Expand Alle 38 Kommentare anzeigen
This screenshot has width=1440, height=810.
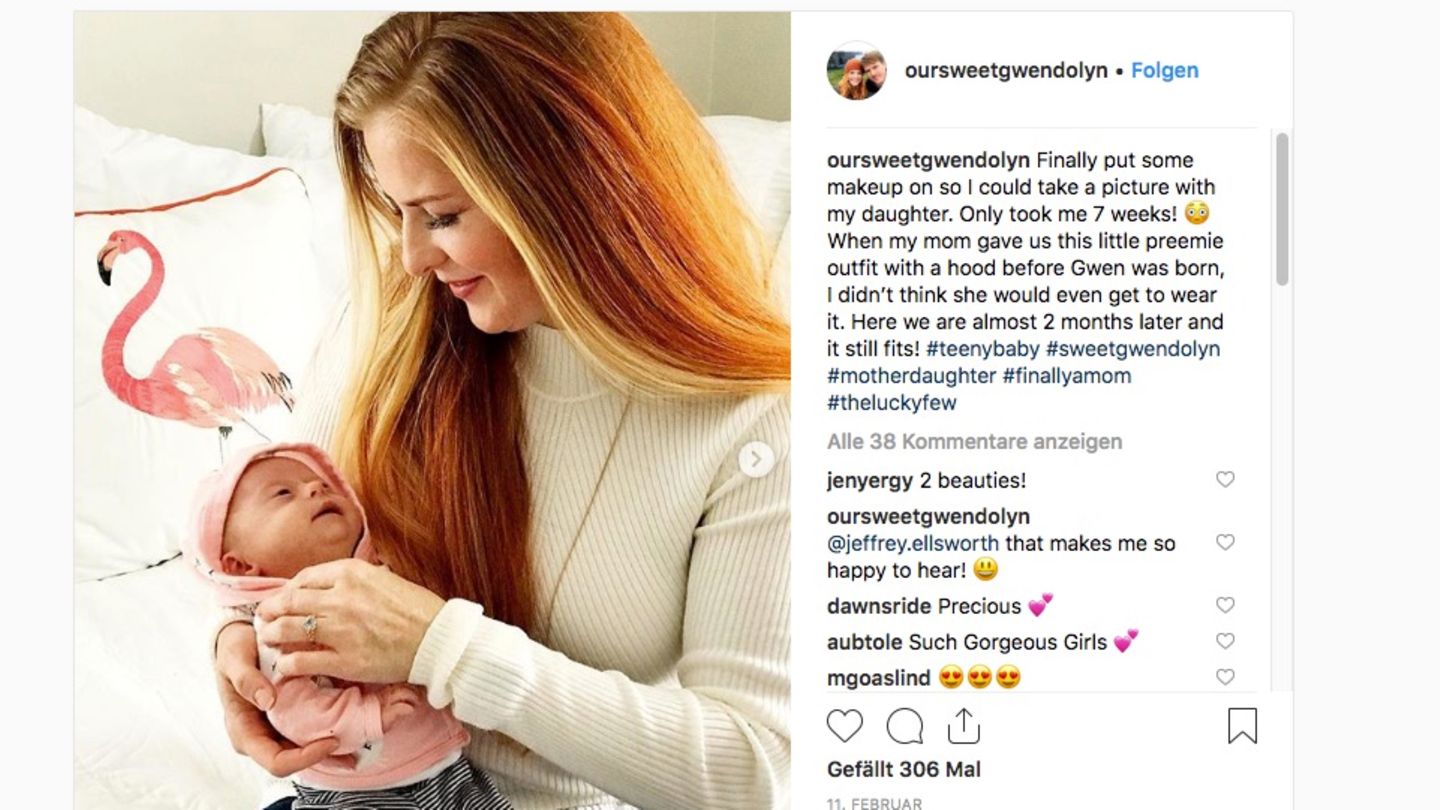click(974, 441)
